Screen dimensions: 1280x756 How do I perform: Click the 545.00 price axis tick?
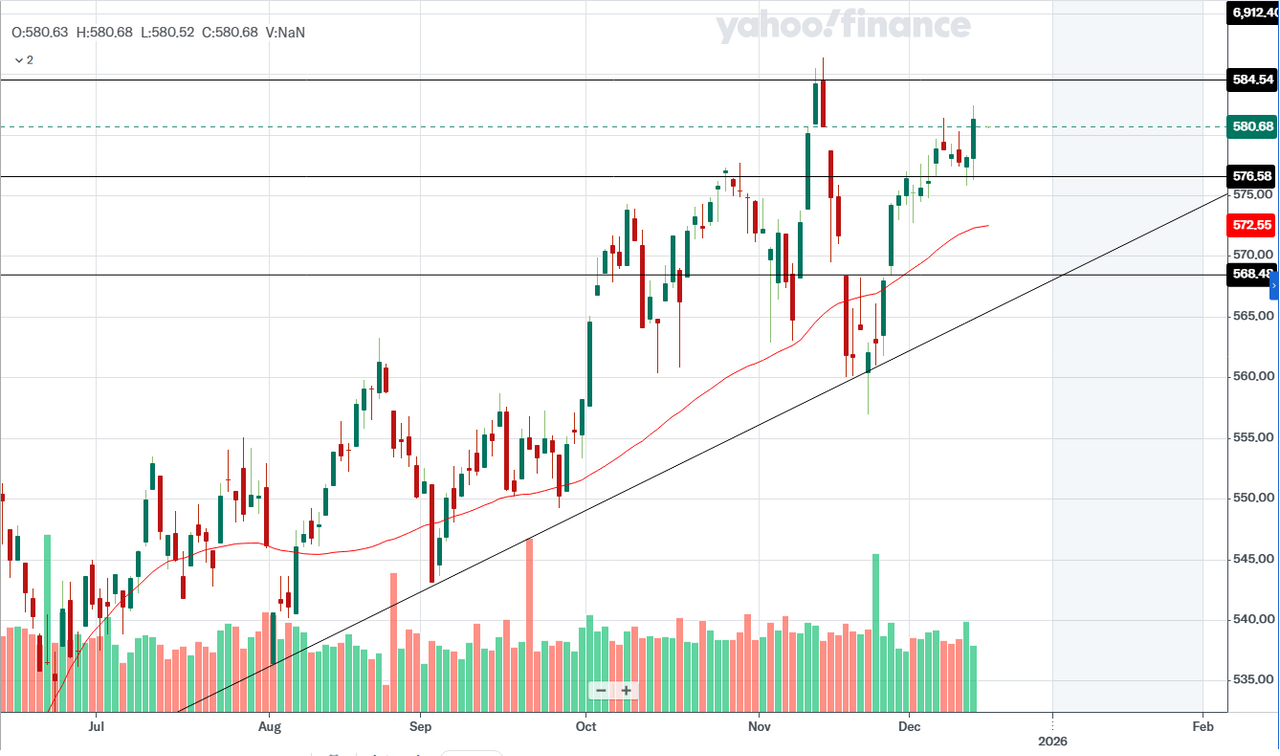pyautogui.click(x=1252, y=559)
